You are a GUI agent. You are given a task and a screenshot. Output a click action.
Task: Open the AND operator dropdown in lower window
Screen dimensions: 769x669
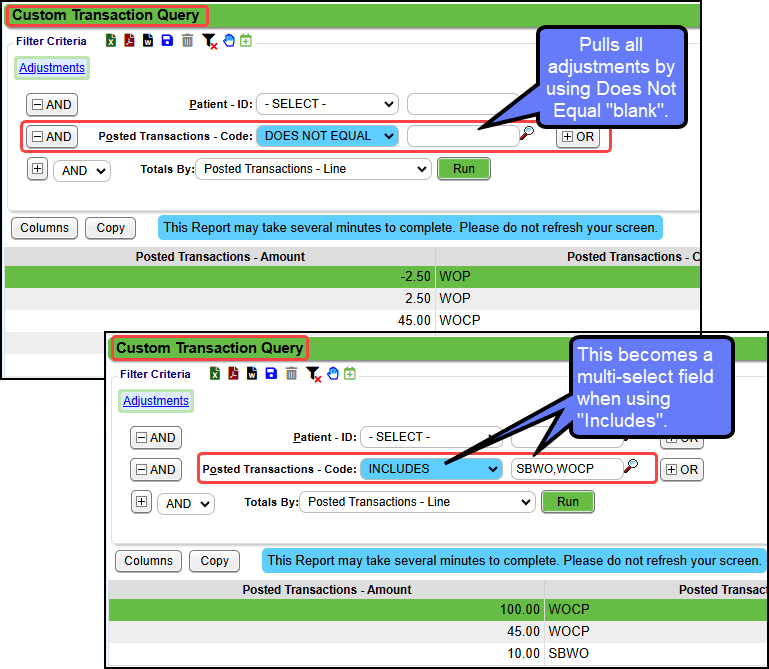click(186, 504)
